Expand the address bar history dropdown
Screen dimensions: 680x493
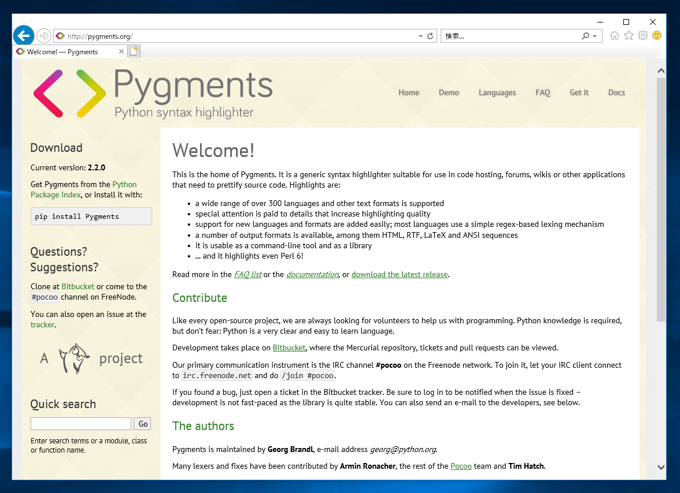(x=420, y=36)
